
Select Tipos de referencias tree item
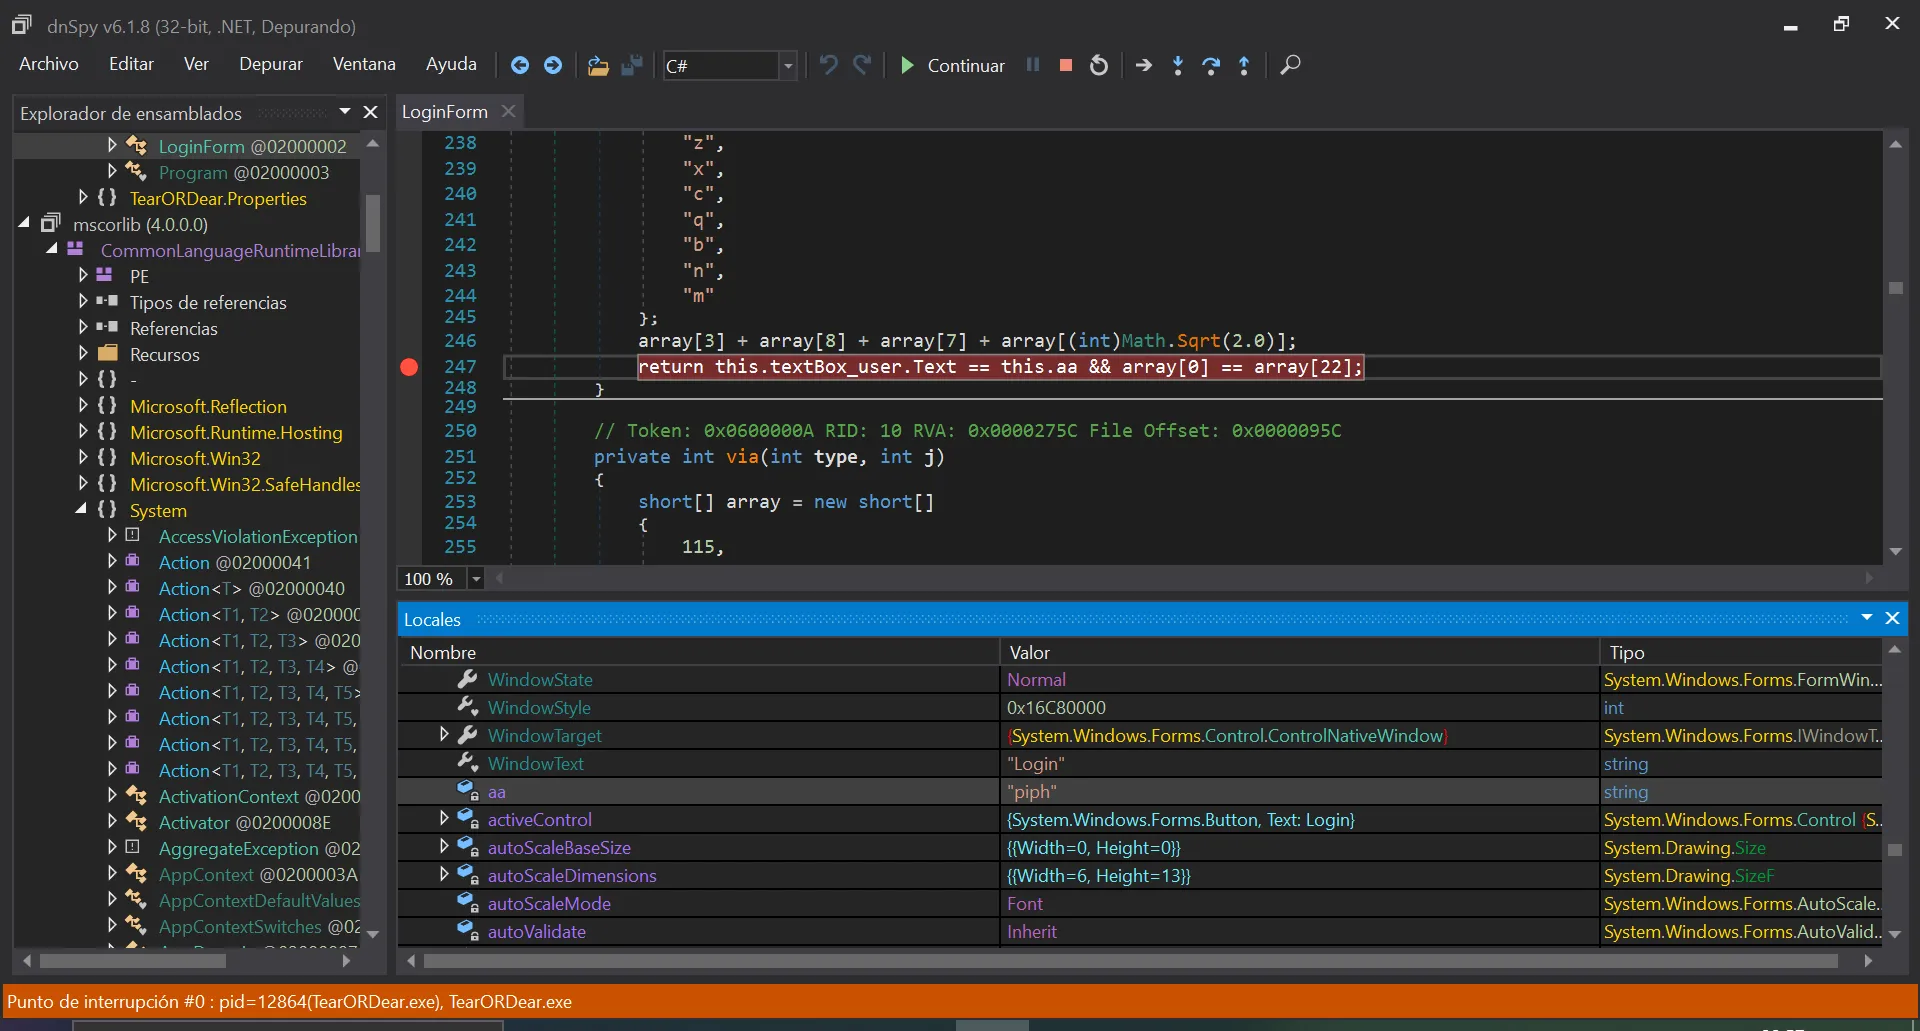(208, 302)
